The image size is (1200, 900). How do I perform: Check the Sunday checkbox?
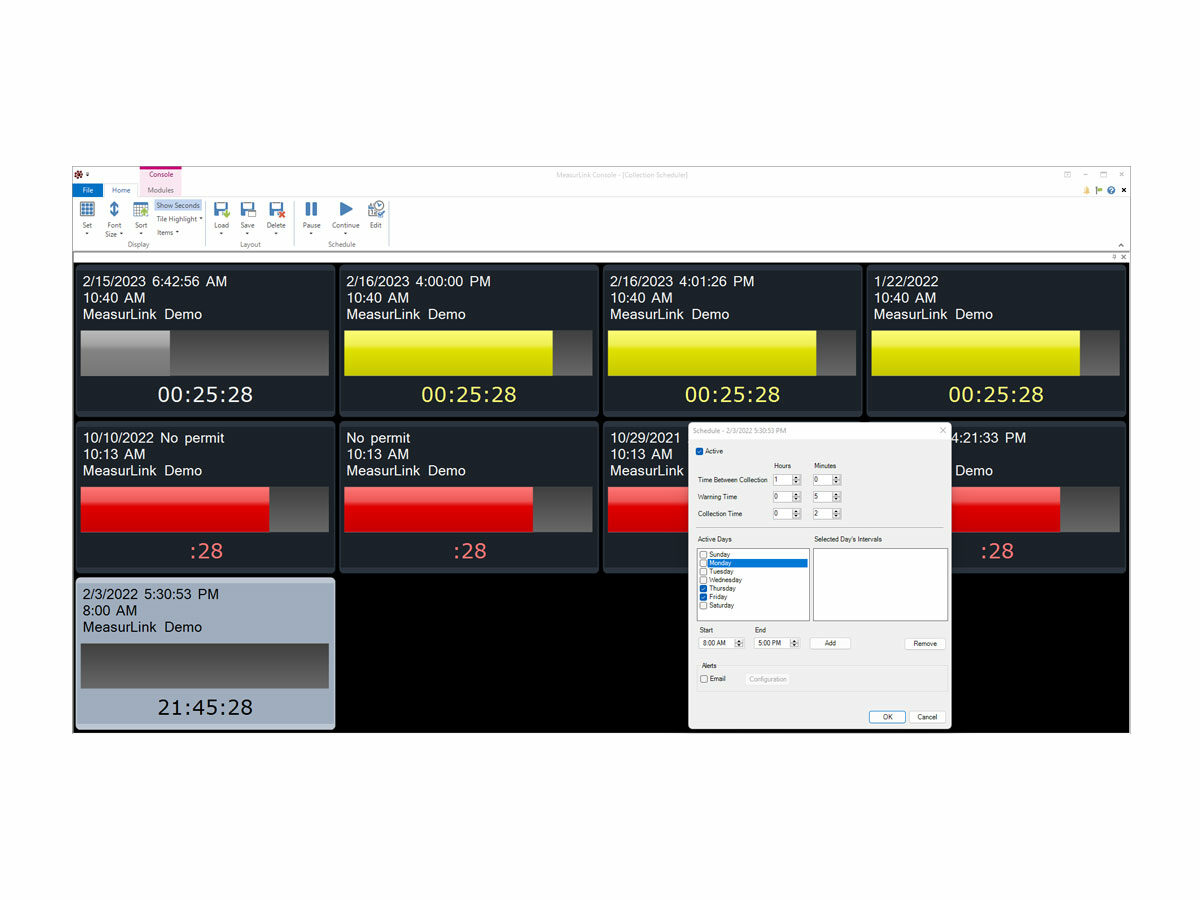704,554
